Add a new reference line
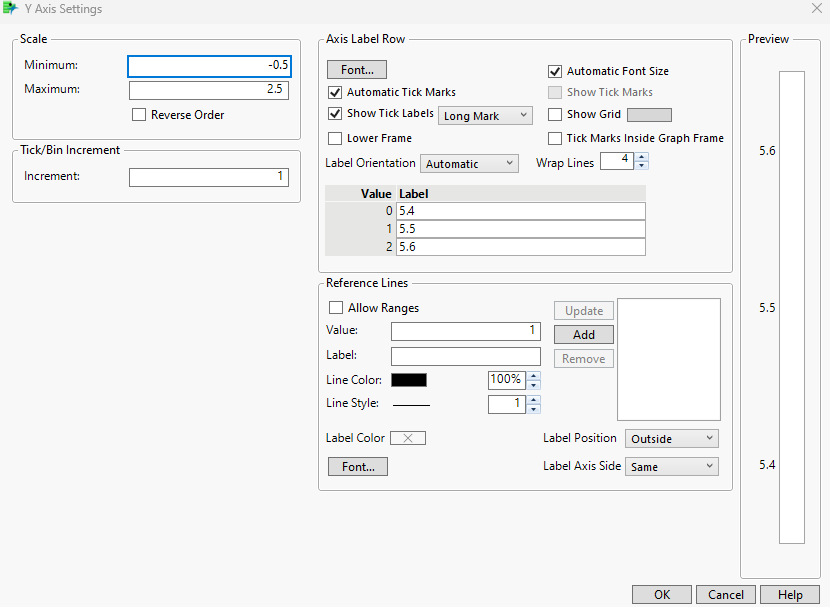Image resolution: width=830 pixels, height=607 pixels. tap(583, 334)
